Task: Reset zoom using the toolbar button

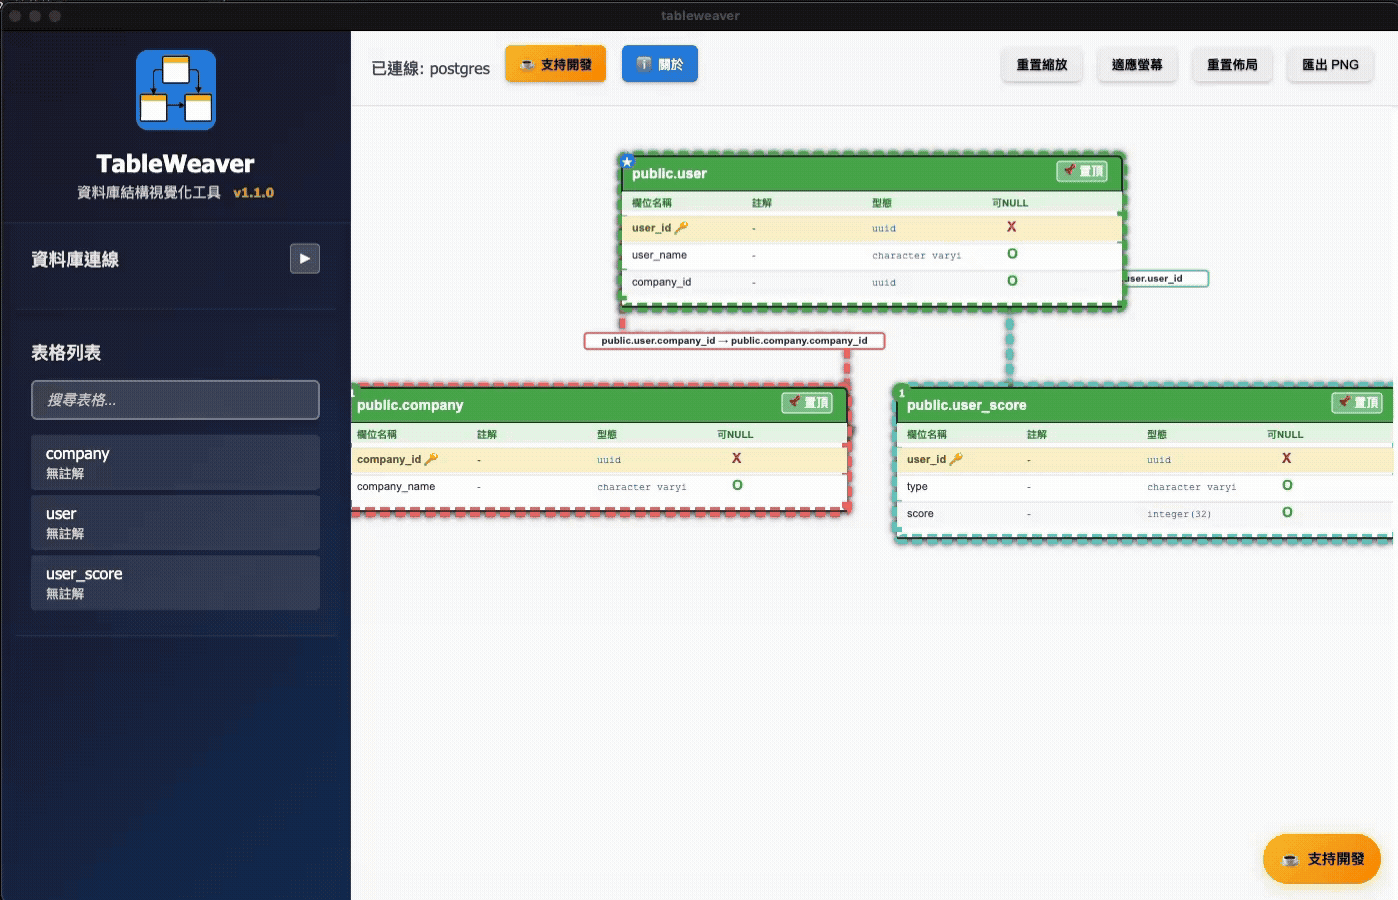Action: point(1041,65)
